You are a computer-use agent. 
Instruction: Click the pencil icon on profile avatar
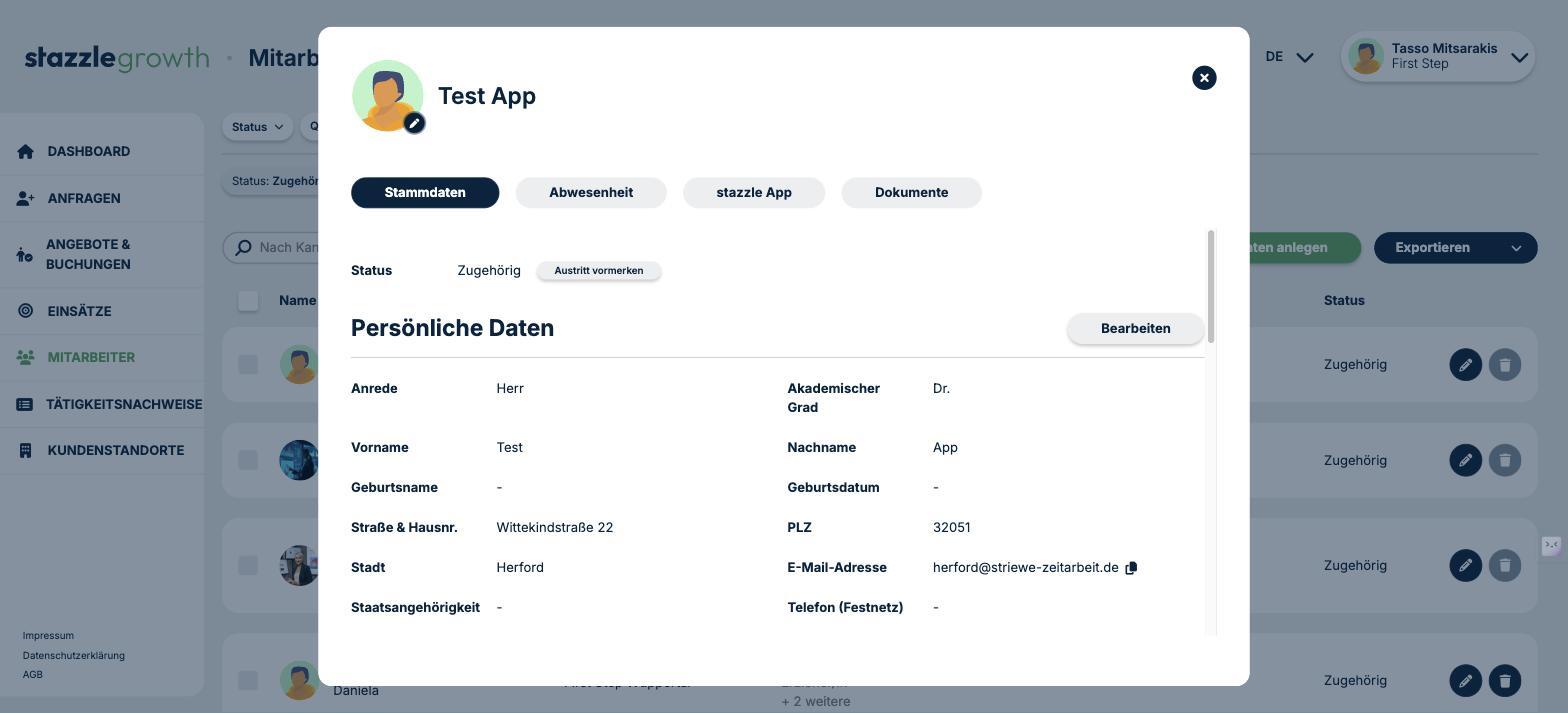(x=414, y=123)
